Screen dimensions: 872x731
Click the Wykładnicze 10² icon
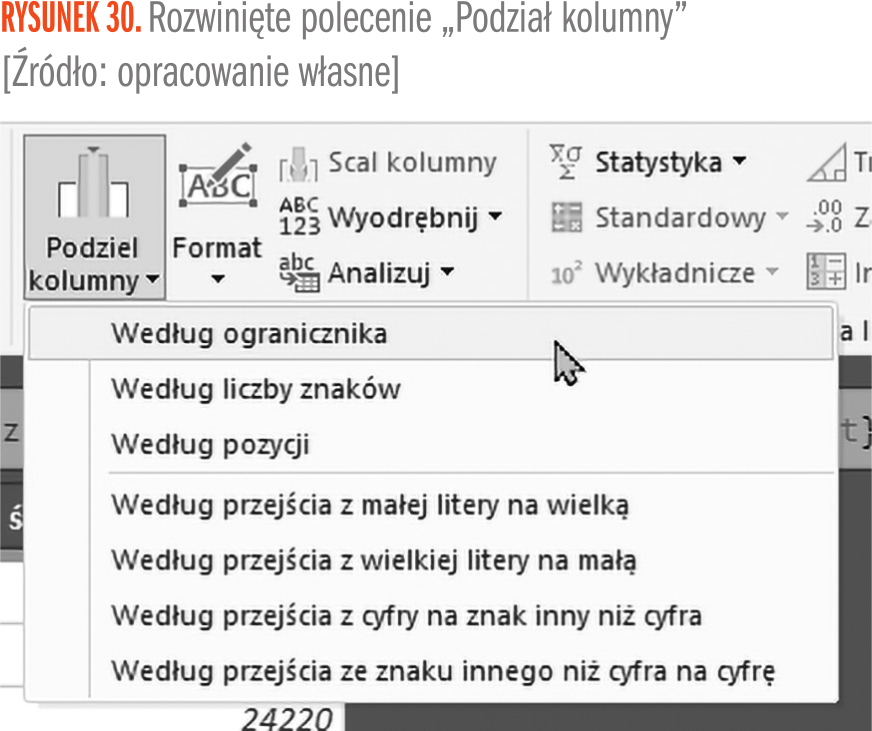tap(566, 272)
